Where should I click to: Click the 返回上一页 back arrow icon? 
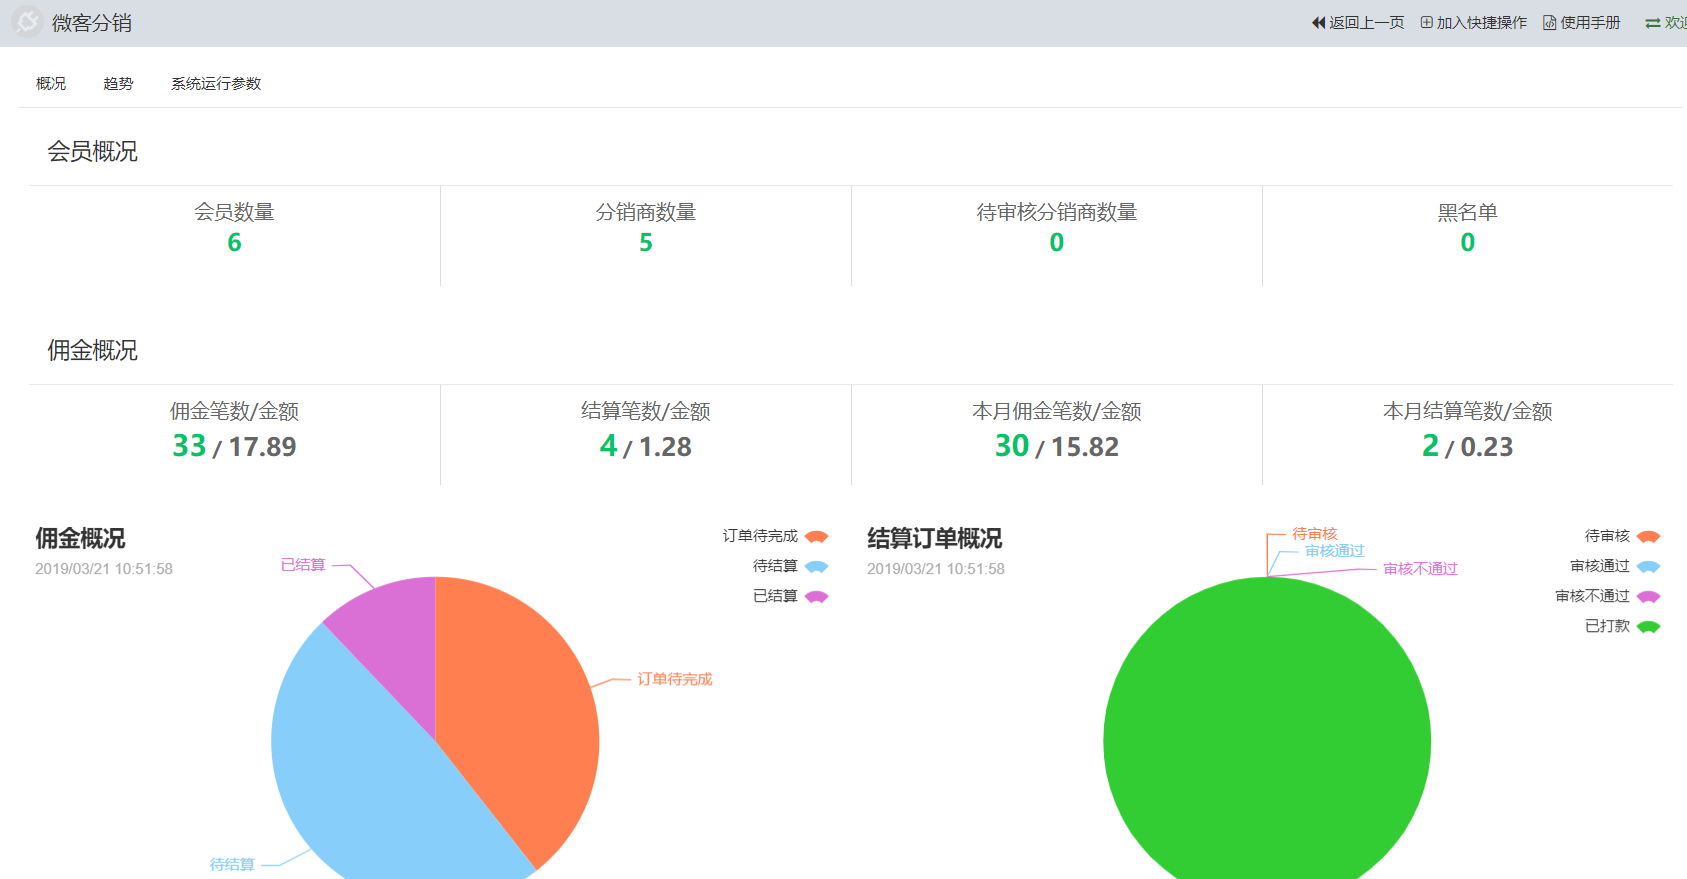1318,23
